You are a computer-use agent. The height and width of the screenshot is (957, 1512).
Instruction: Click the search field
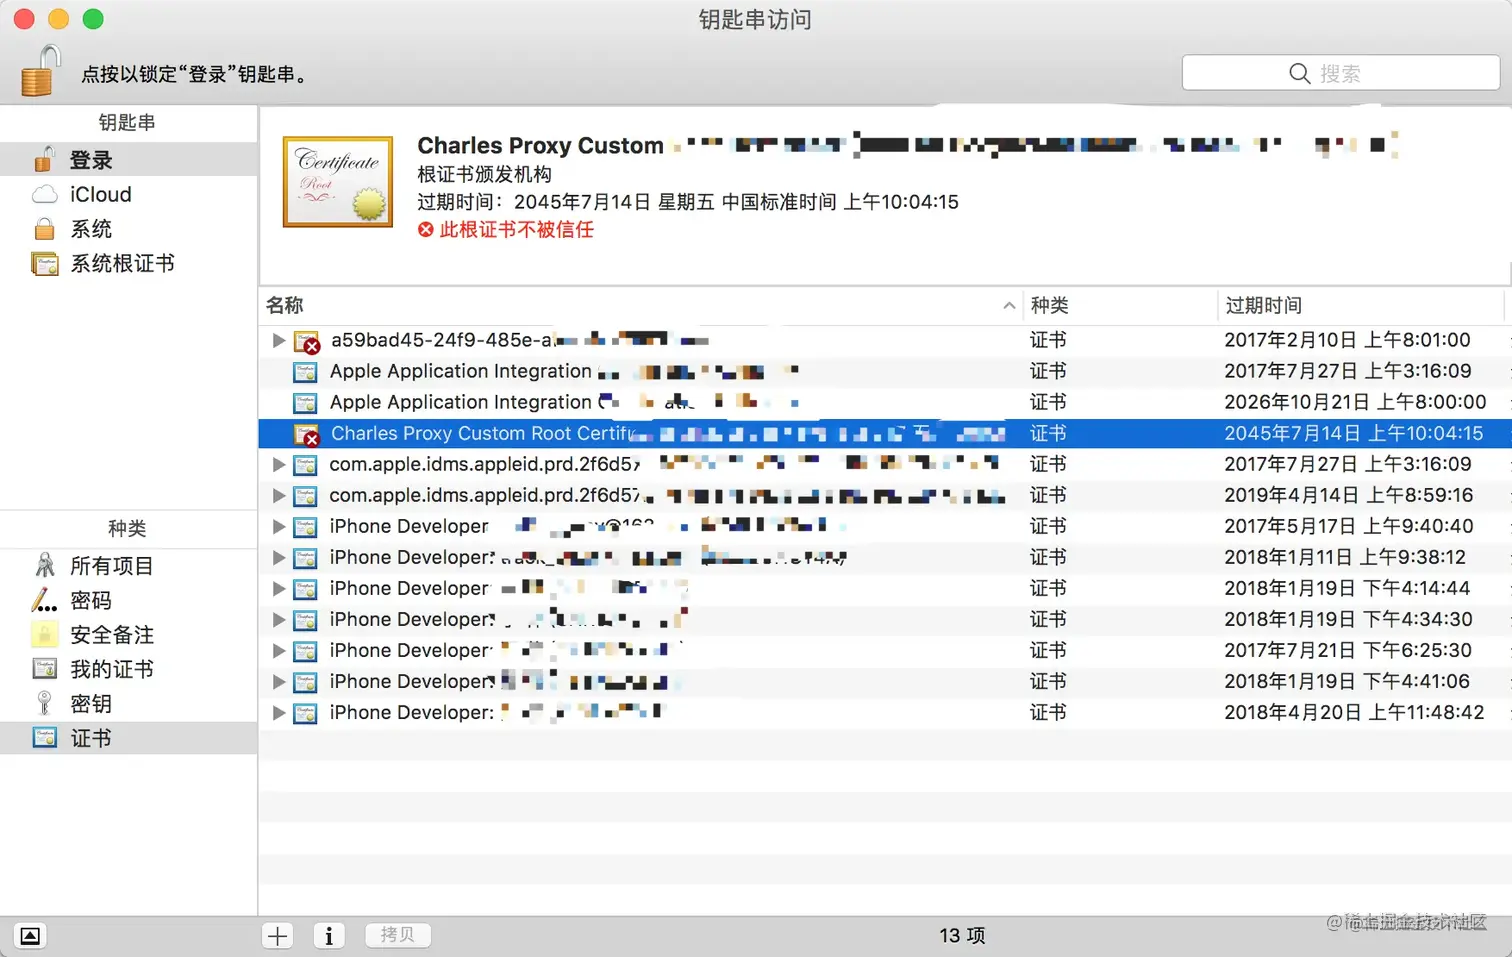(x=1341, y=73)
